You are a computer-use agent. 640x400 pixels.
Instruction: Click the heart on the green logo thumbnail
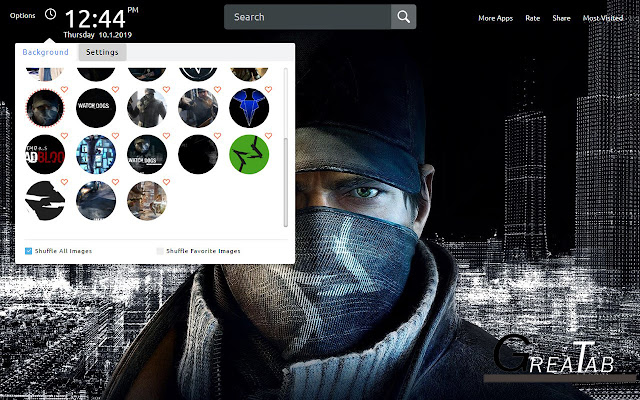[x=268, y=136]
